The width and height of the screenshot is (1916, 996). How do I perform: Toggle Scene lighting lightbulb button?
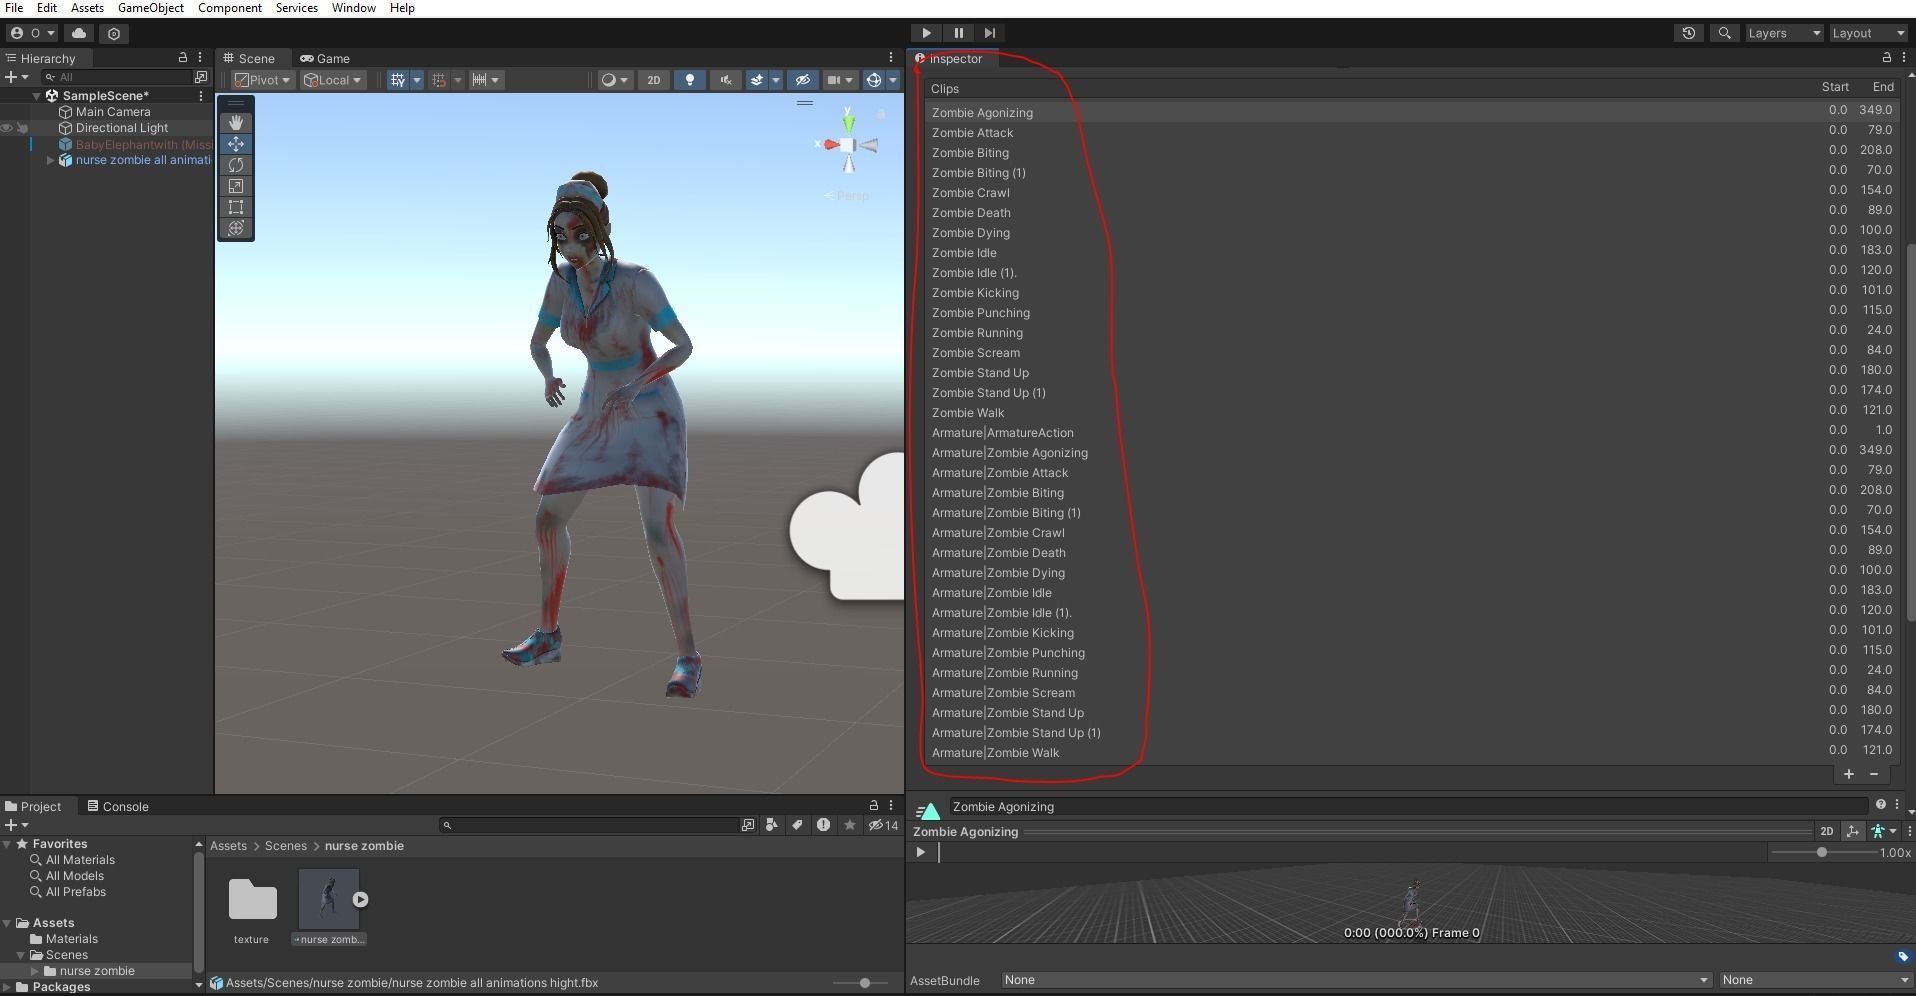click(x=689, y=80)
